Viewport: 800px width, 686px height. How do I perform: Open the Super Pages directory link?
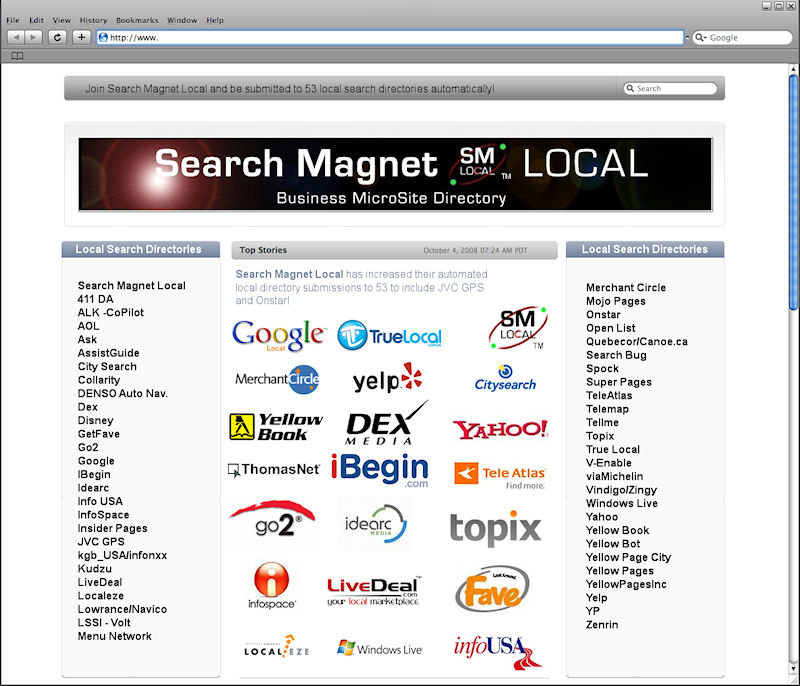619,382
